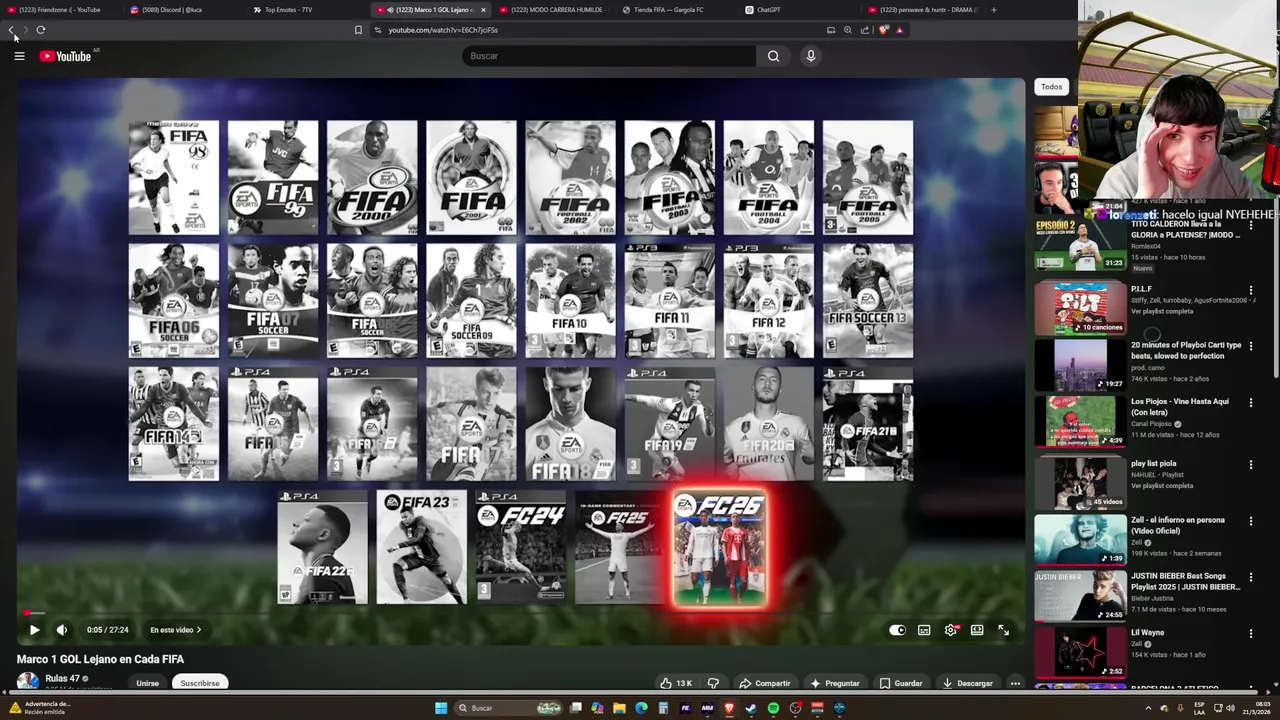Bookmark the page via the address-bar bookmark icon

click(x=358, y=30)
